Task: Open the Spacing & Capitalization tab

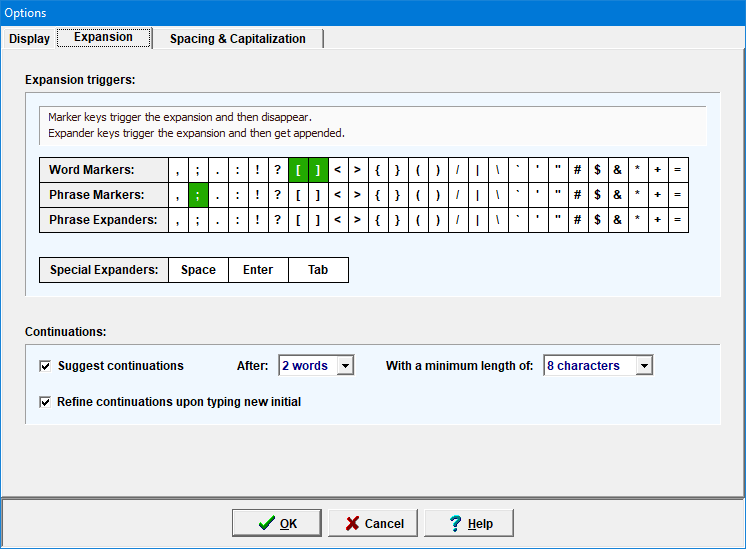Action: 237,39
